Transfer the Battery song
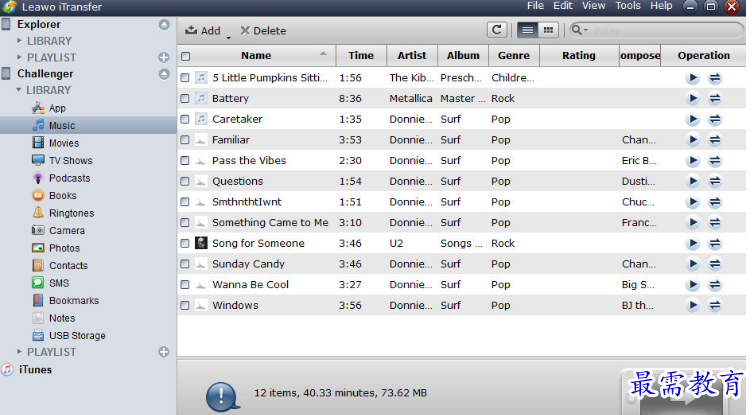The width and height of the screenshot is (752, 415). 715,98
